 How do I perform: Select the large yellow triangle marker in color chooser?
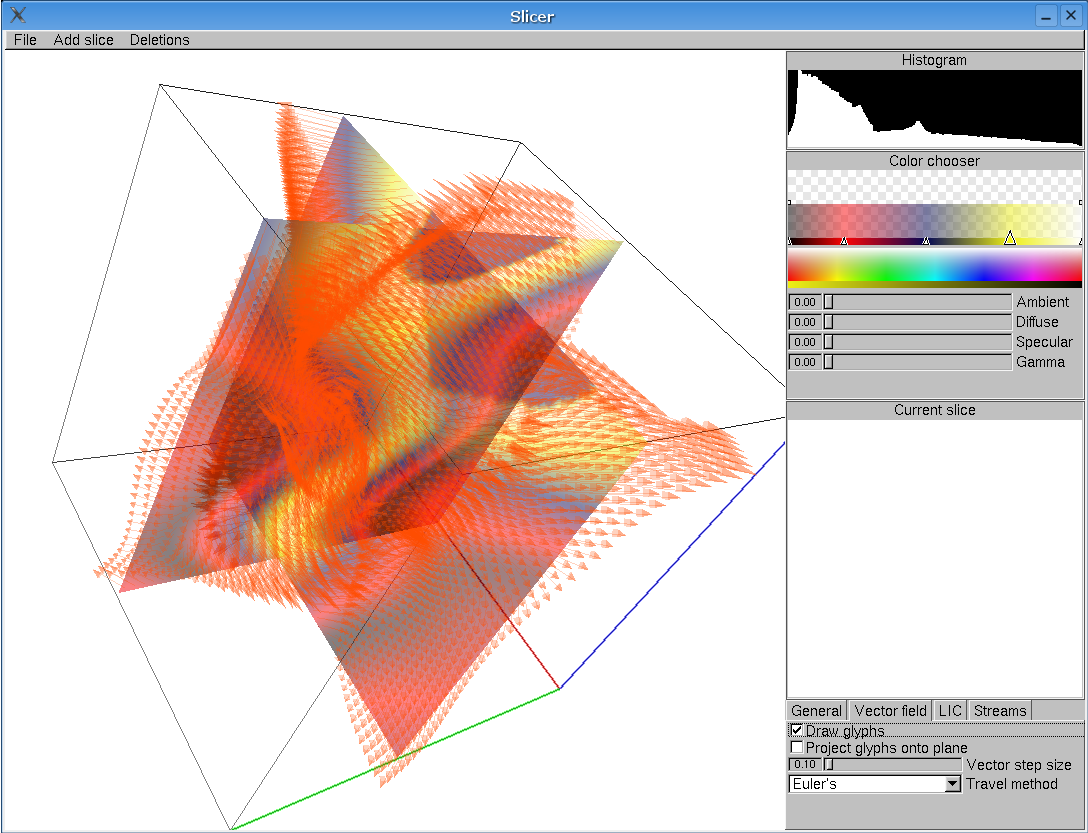point(1010,239)
